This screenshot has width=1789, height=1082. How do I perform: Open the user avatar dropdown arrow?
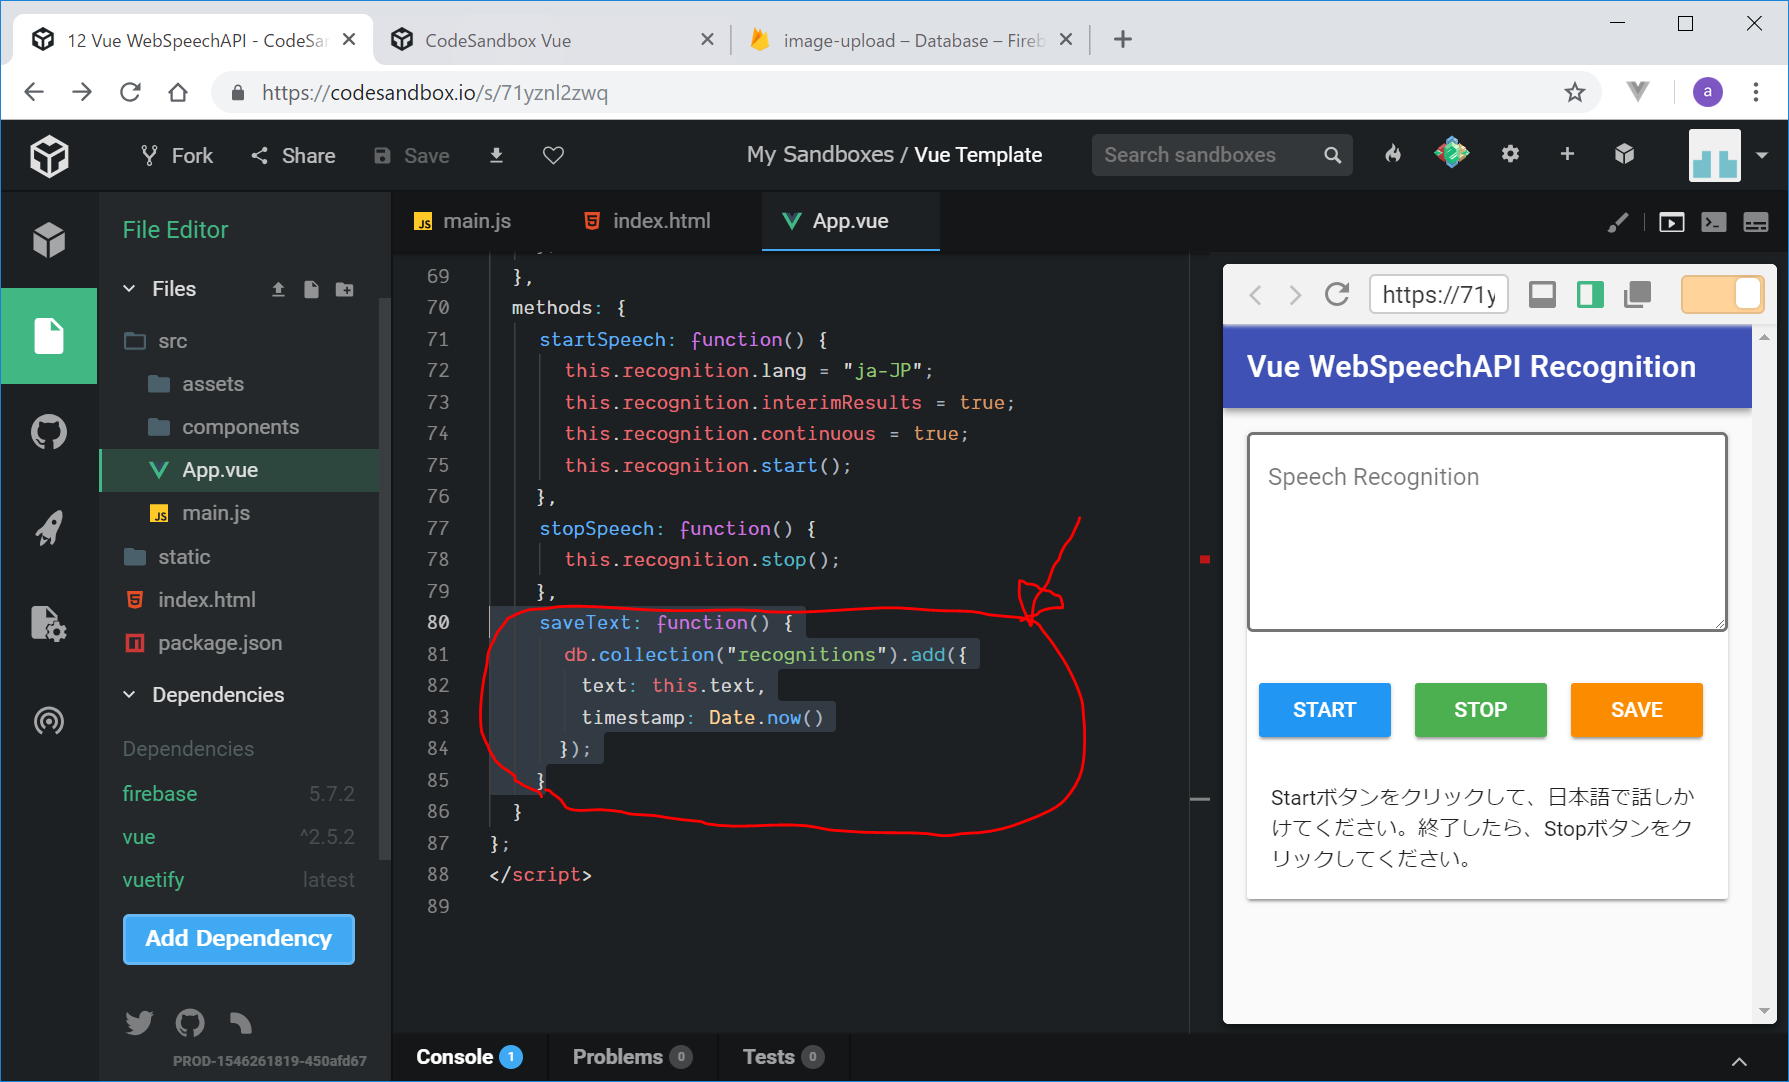tap(1762, 155)
